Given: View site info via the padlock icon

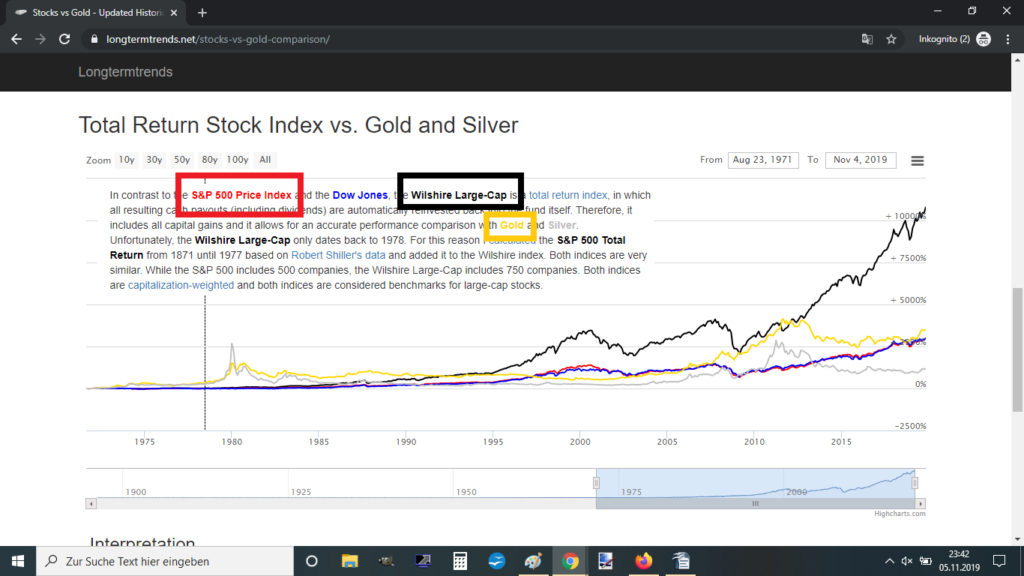Looking at the screenshot, I should pos(94,39).
